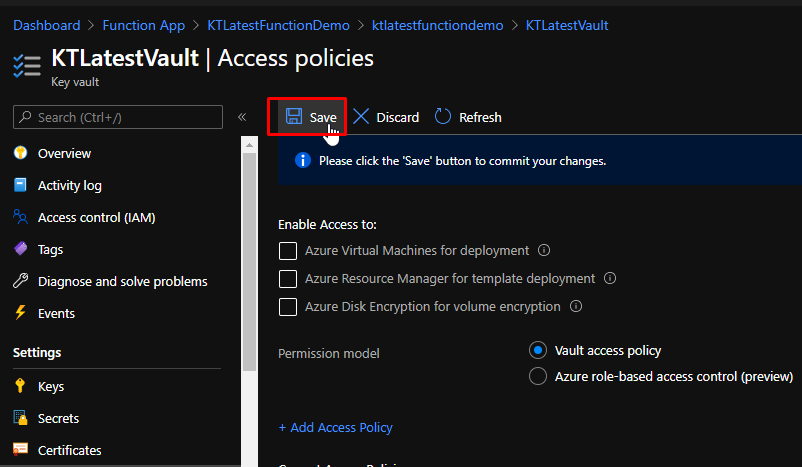Click the 'Enable Access to:' label

(x=327, y=224)
